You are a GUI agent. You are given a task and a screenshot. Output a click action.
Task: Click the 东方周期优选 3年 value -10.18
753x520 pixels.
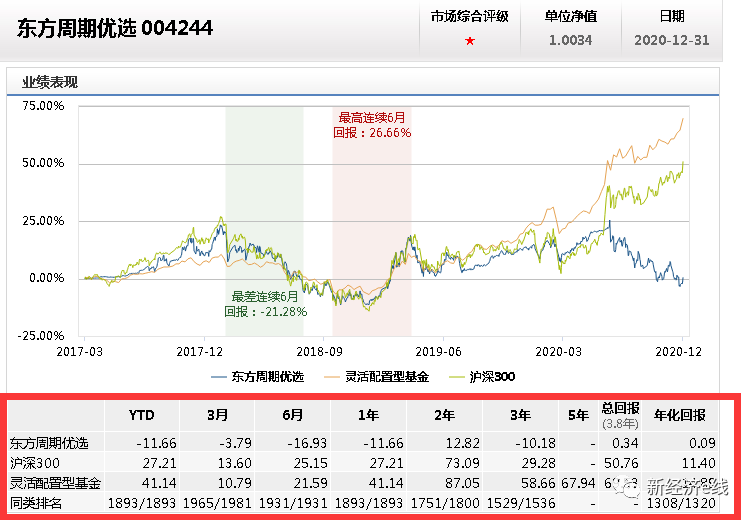tap(535, 443)
